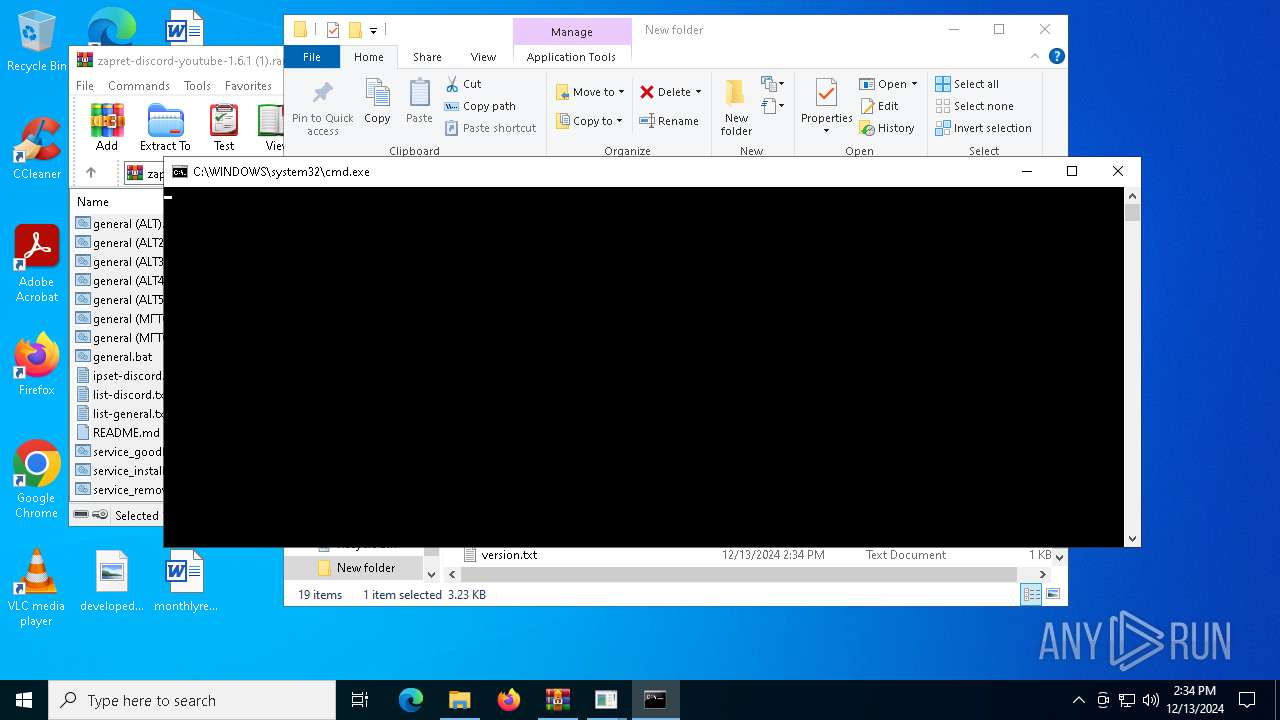Click Cut in the Clipboard group
The height and width of the screenshot is (720, 1280).
pos(464,84)
